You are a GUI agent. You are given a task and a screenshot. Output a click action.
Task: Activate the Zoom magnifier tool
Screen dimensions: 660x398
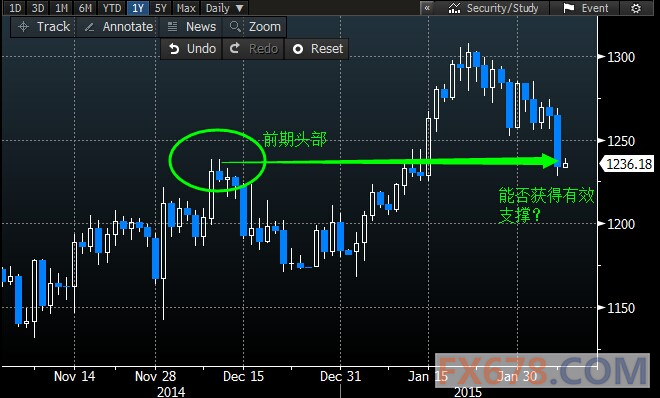tap(255, 27)
